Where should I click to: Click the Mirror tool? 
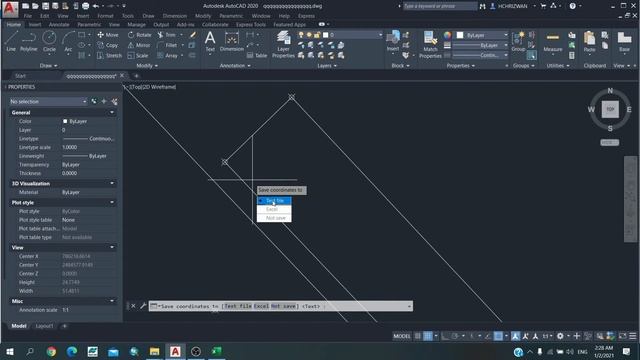coord(139,45)
